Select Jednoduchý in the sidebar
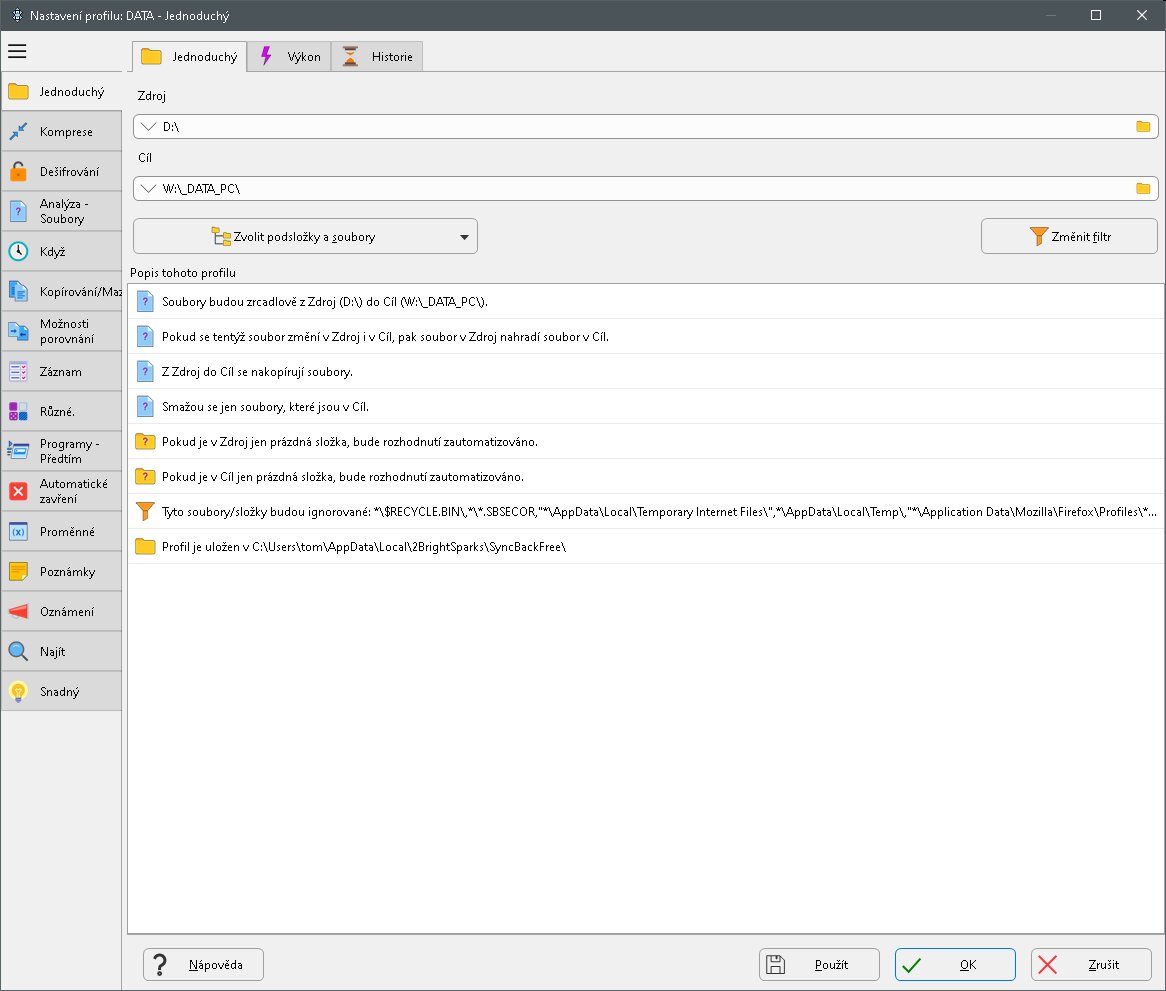Image resolution: width=1166 pixels, height=991 pixels. pyautogui.click(x=61, y=91)
